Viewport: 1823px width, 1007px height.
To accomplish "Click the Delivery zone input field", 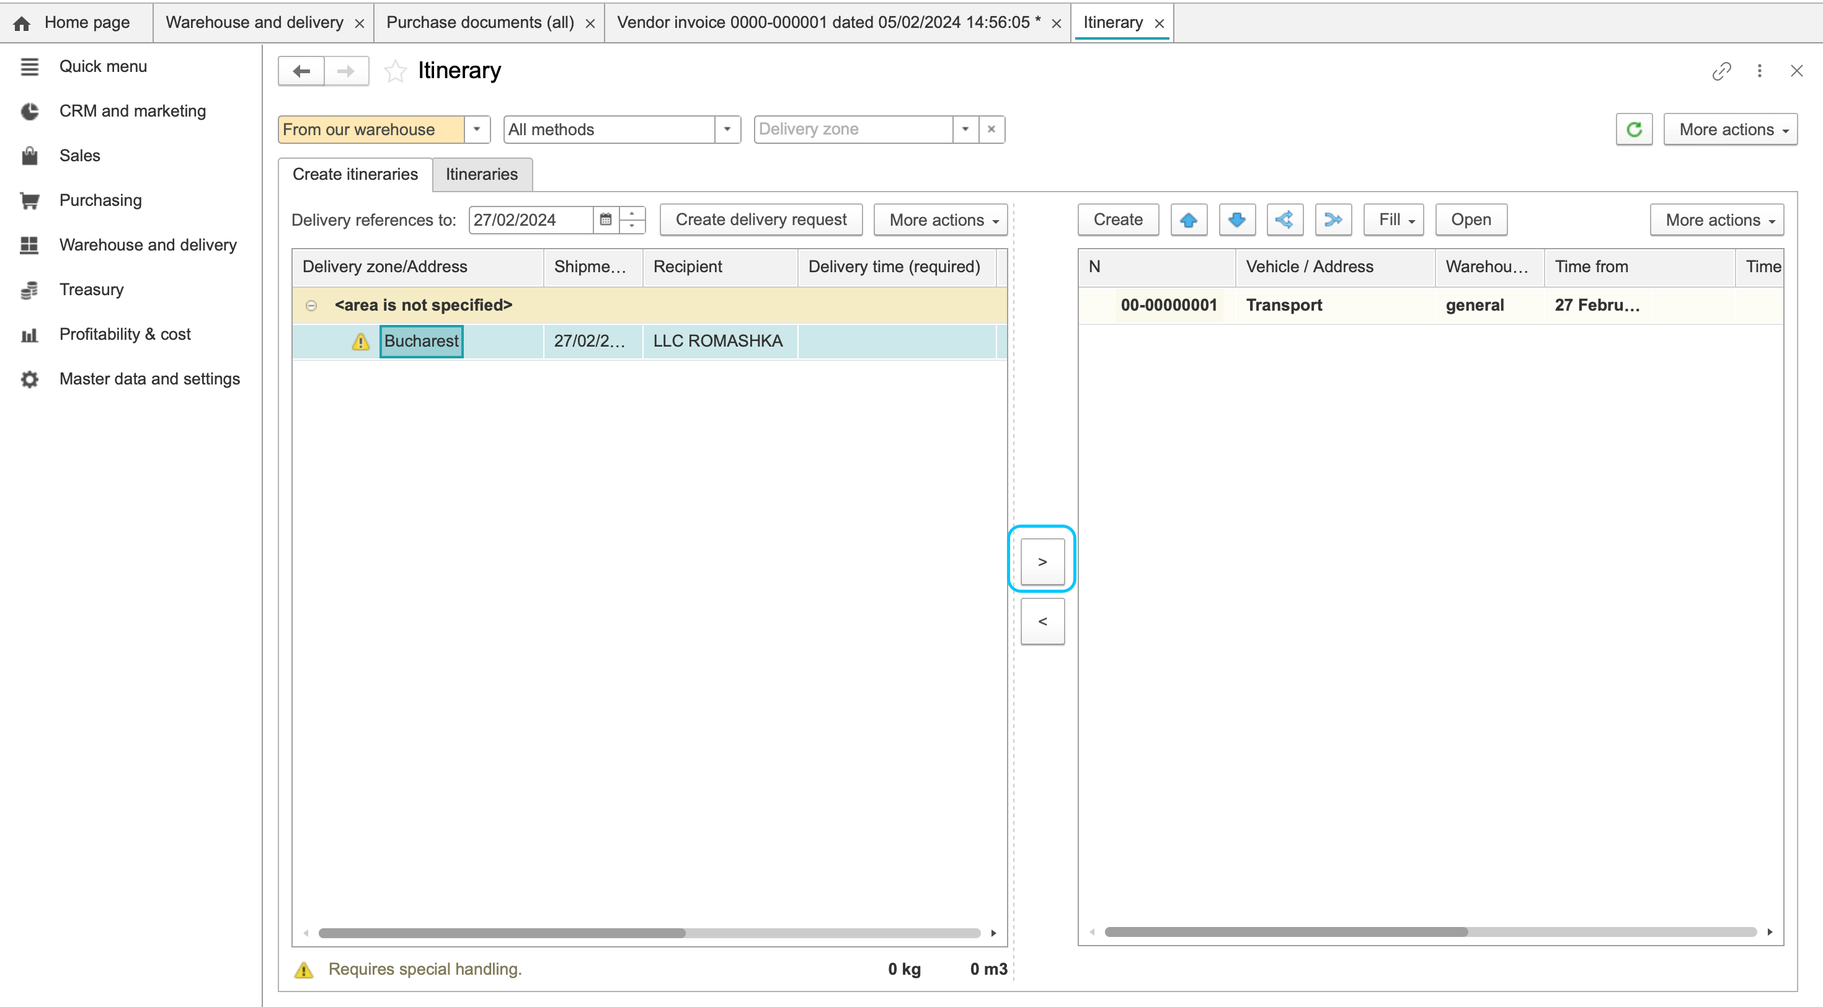I will click(x=853, y=129).
